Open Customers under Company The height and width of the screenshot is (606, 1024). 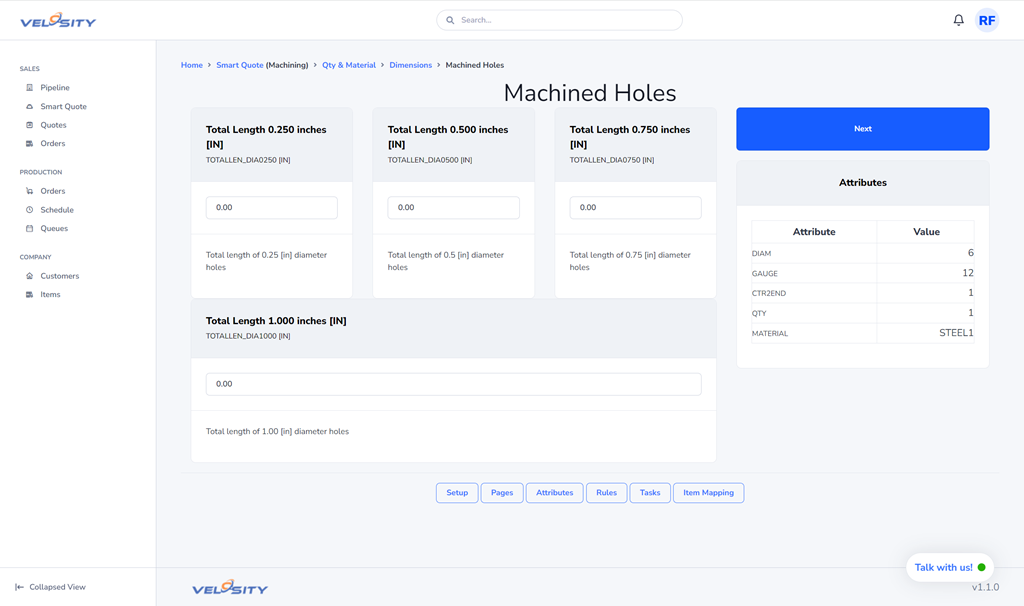coord(59,276)
